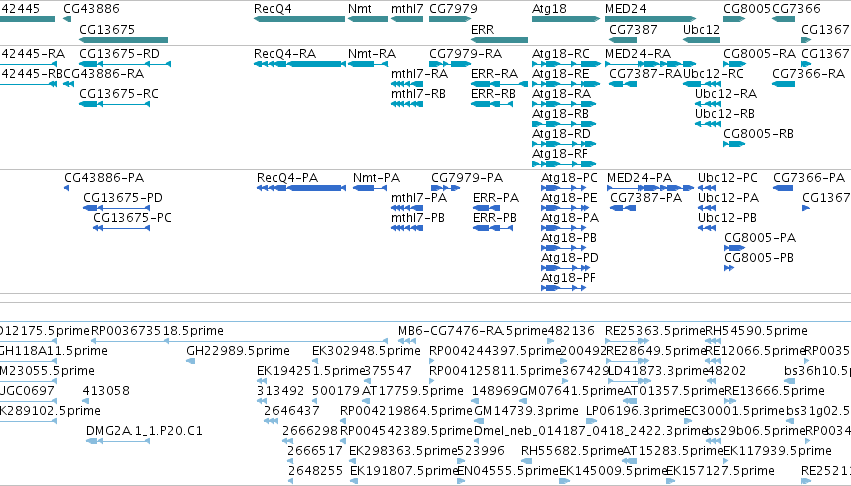Click the Ubc12 gene label

tap(701, 29)
